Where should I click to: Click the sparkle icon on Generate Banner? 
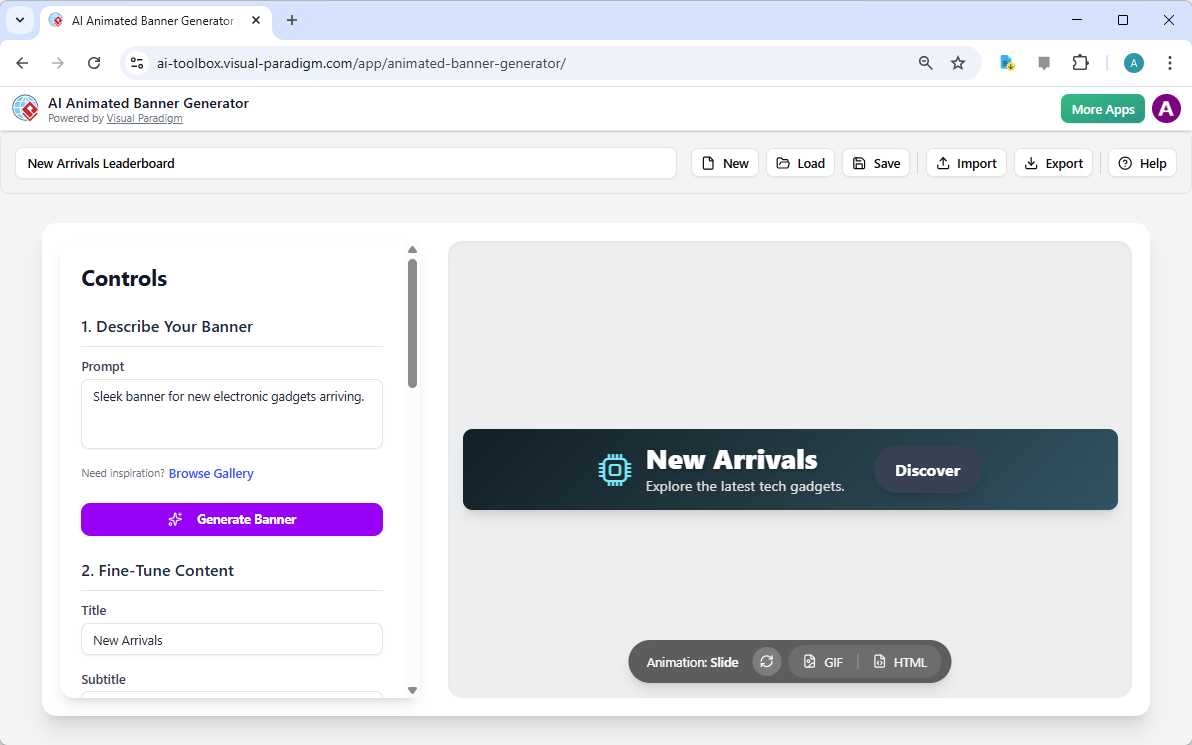click(x=175, y=519)
